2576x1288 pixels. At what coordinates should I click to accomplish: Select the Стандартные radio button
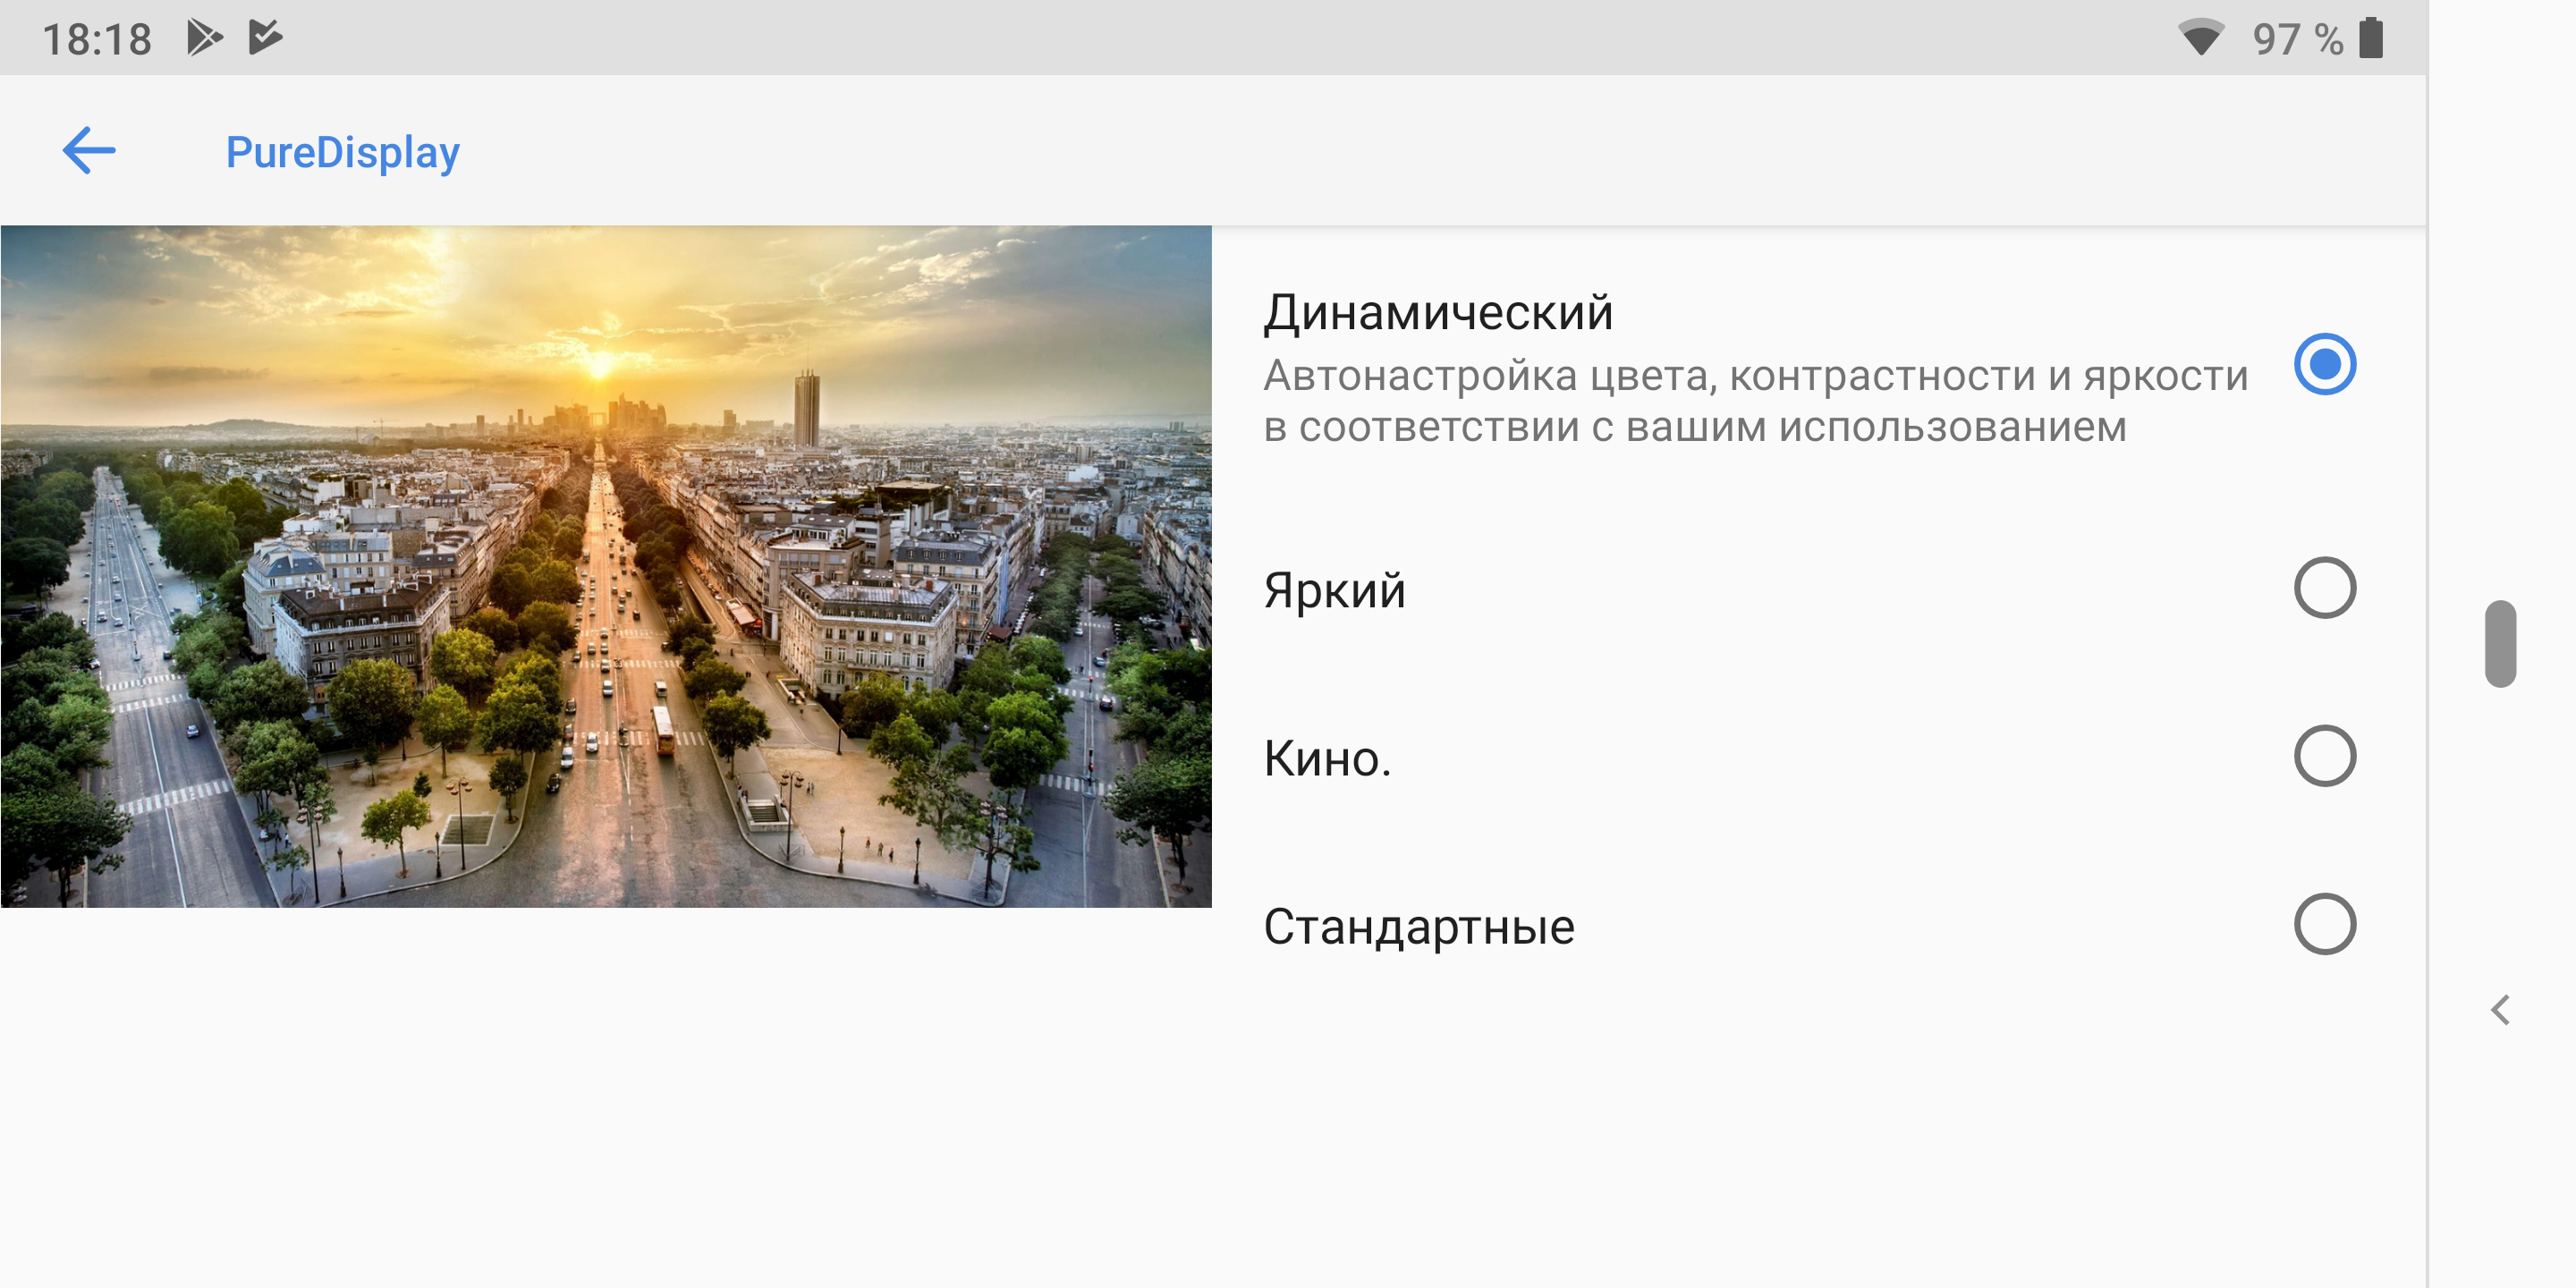(x=2324, y=924)
